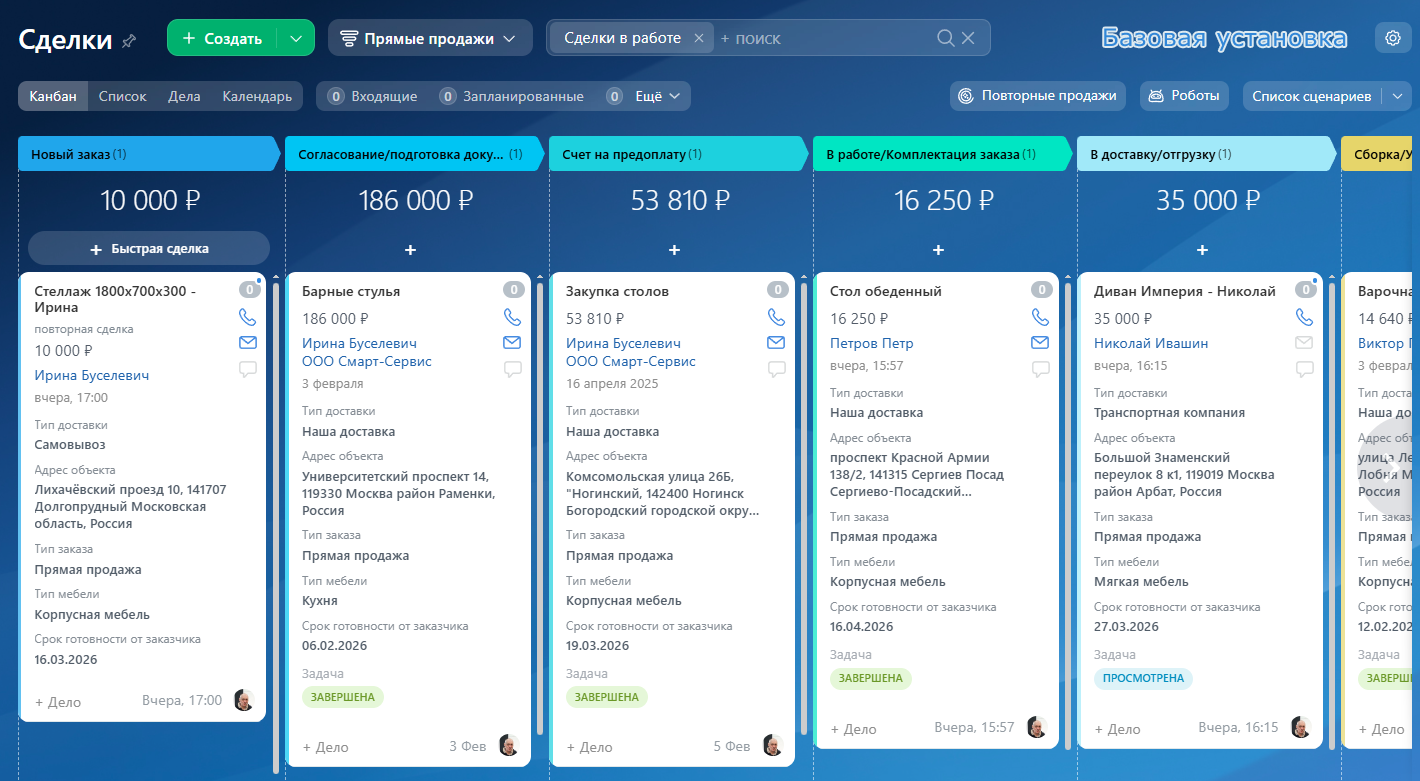Click the email icon on Диван Империя card
The width and height of the screenshot is (1420, 781).
(x=1304, y=343)
